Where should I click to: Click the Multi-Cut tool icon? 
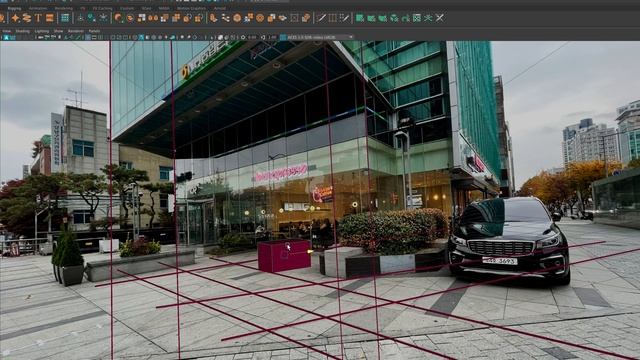(x=322, y=18)
